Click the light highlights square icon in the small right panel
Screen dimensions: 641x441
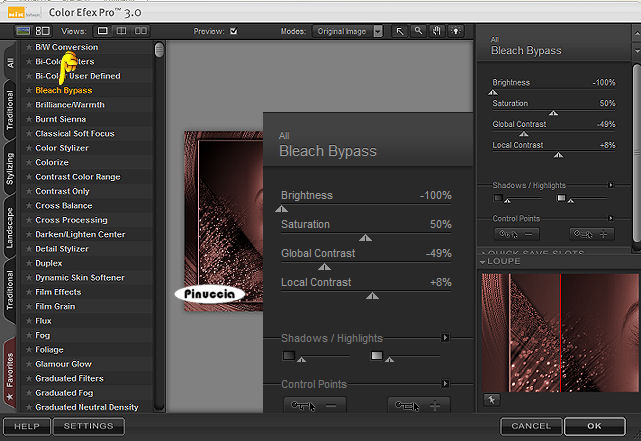click(x=561, y=198)
